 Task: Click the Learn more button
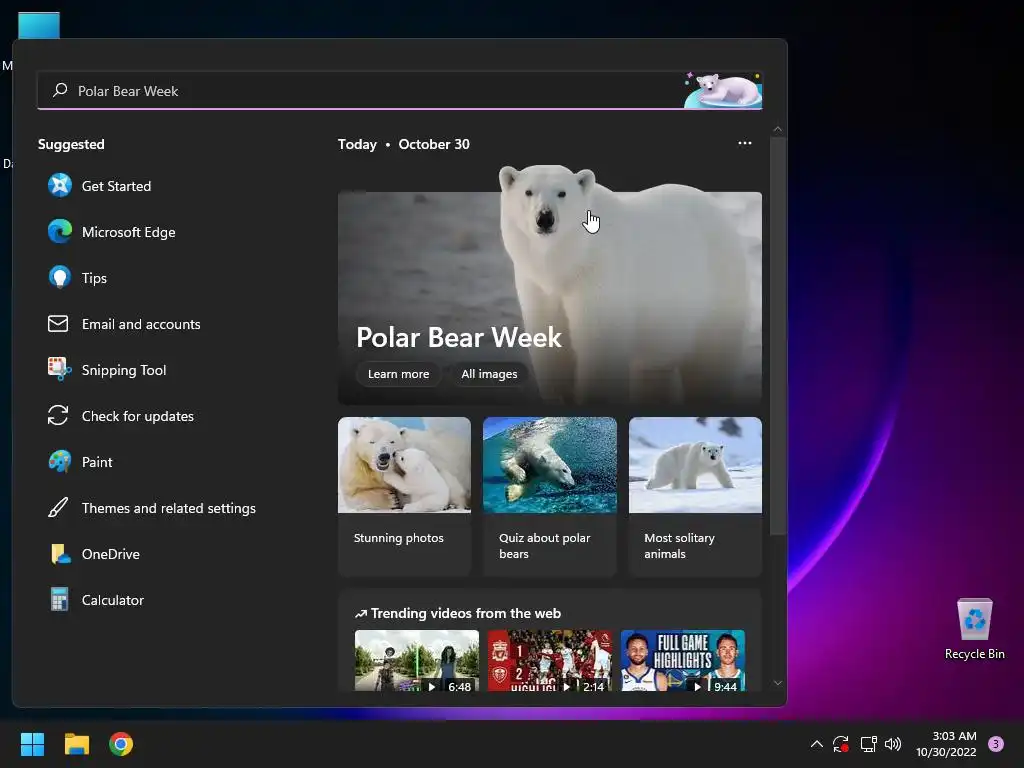[398, 374]
